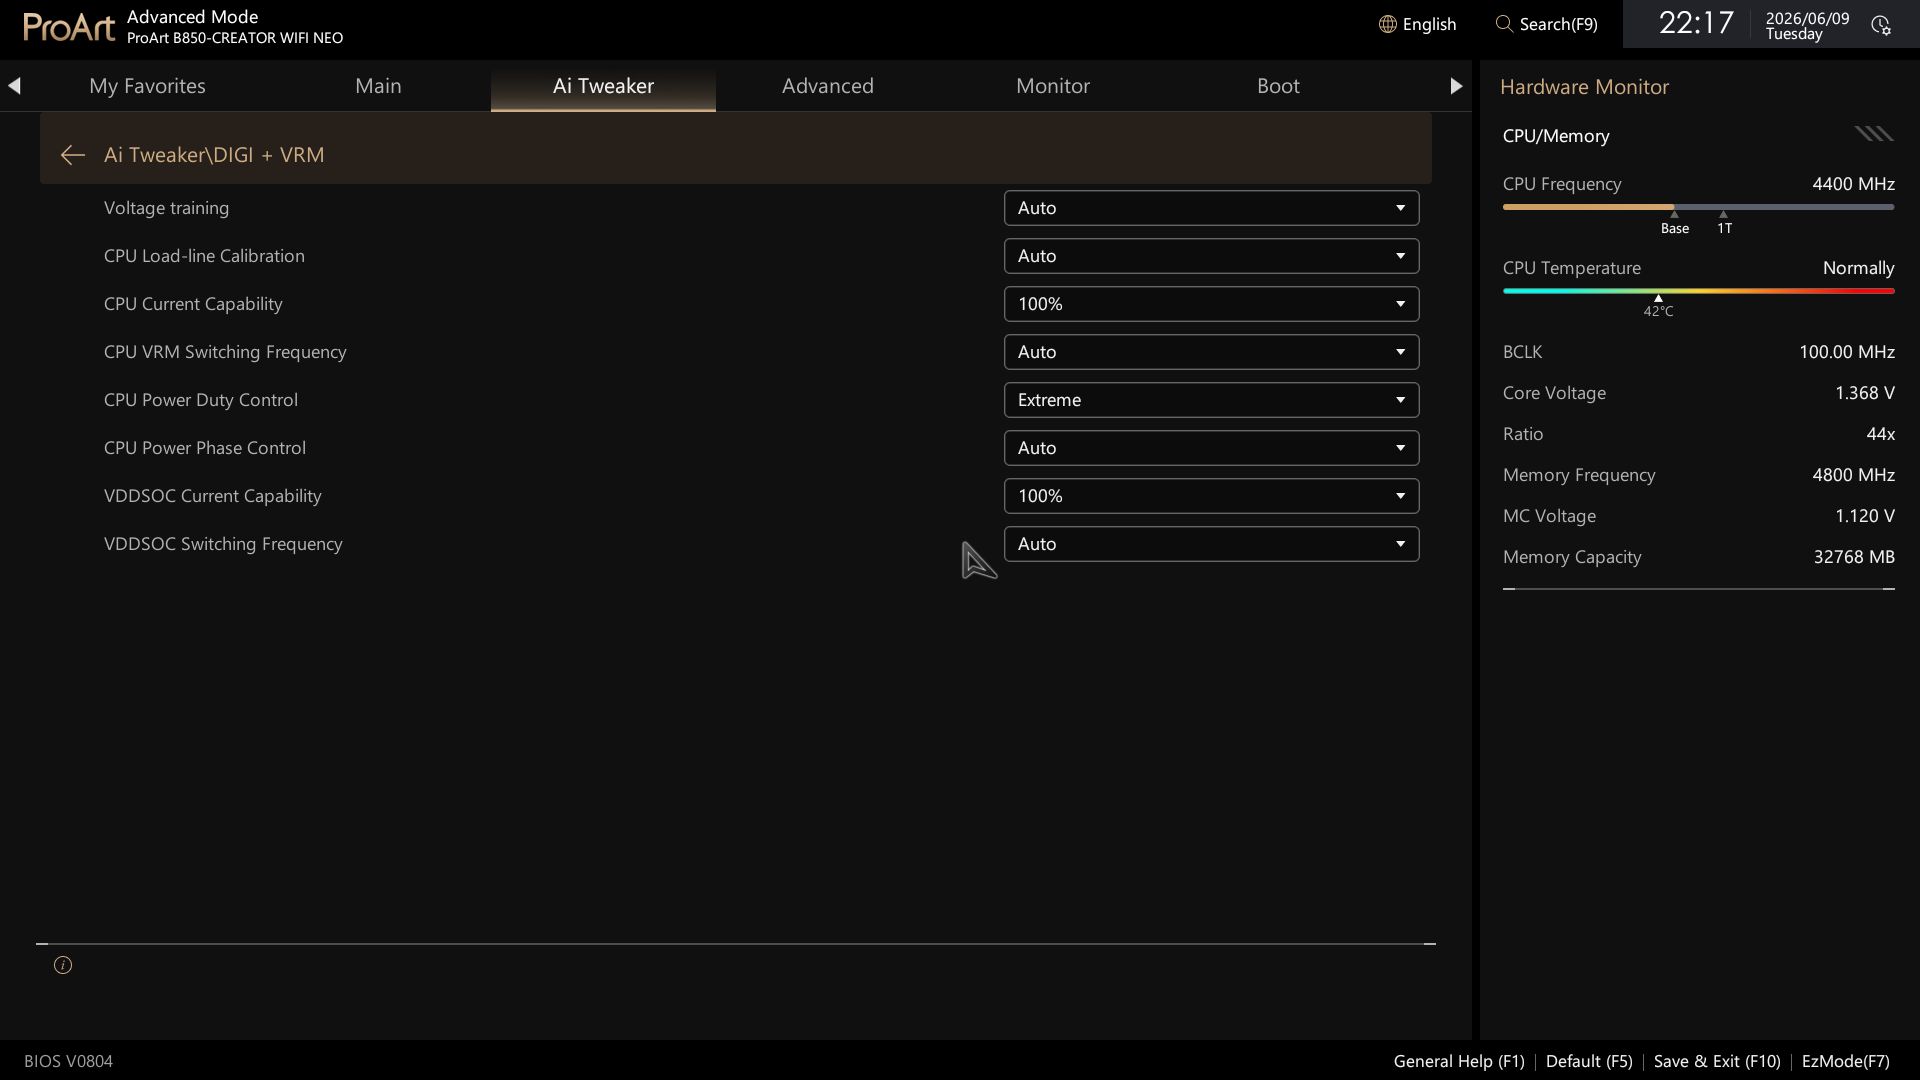This screenshot has height=1080, width=1920.
Task: Click the search magnifier icon
Action: [1504, 24]
